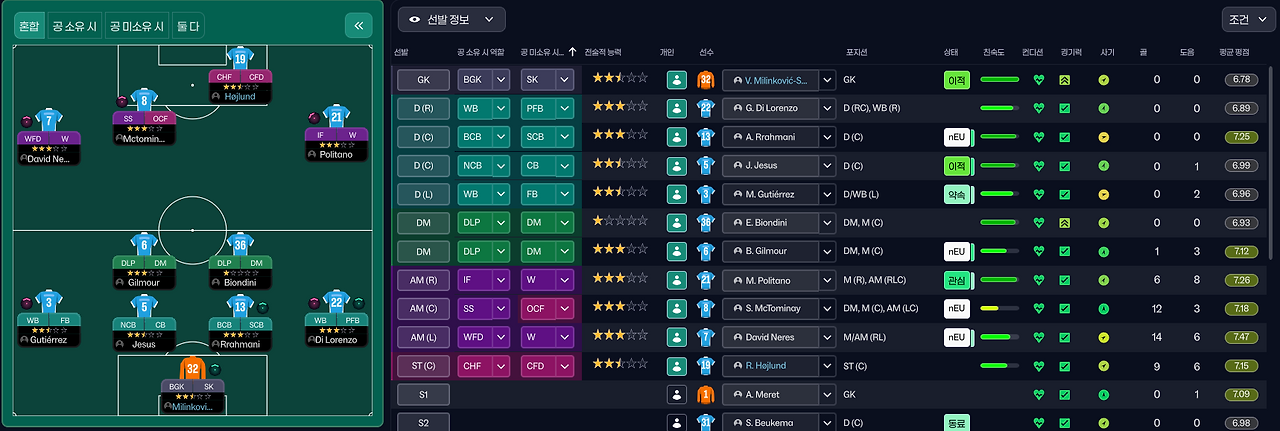Image resolution: width=1280 pixels, height=431 pixels.
Task: Click personal instructions icon for Gilmour
Action: (677, 251)
